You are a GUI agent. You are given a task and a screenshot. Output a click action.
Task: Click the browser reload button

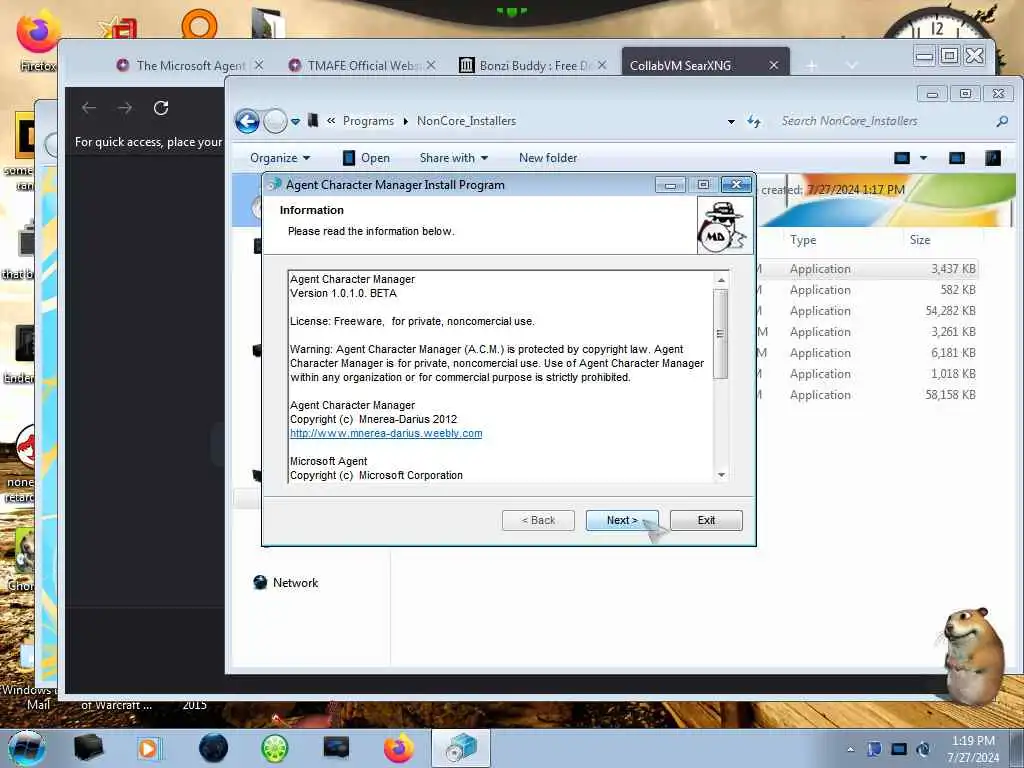(161, 108)
